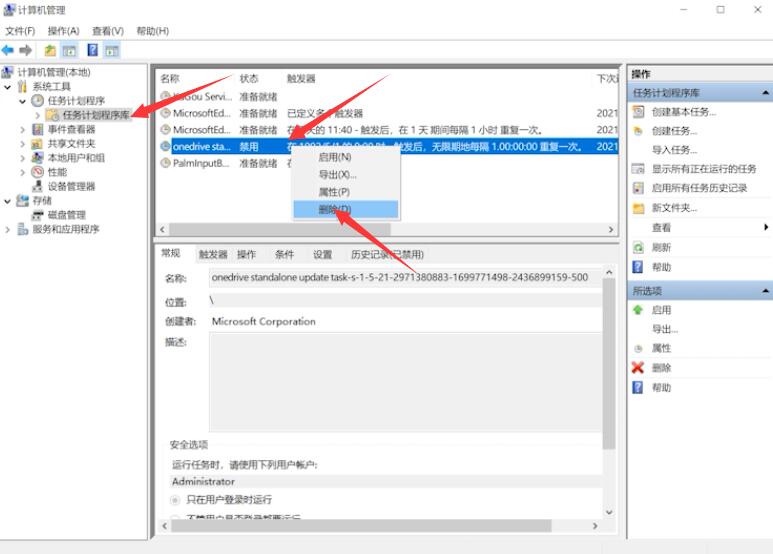Select 任务计划程序库 in the tree

96,115
